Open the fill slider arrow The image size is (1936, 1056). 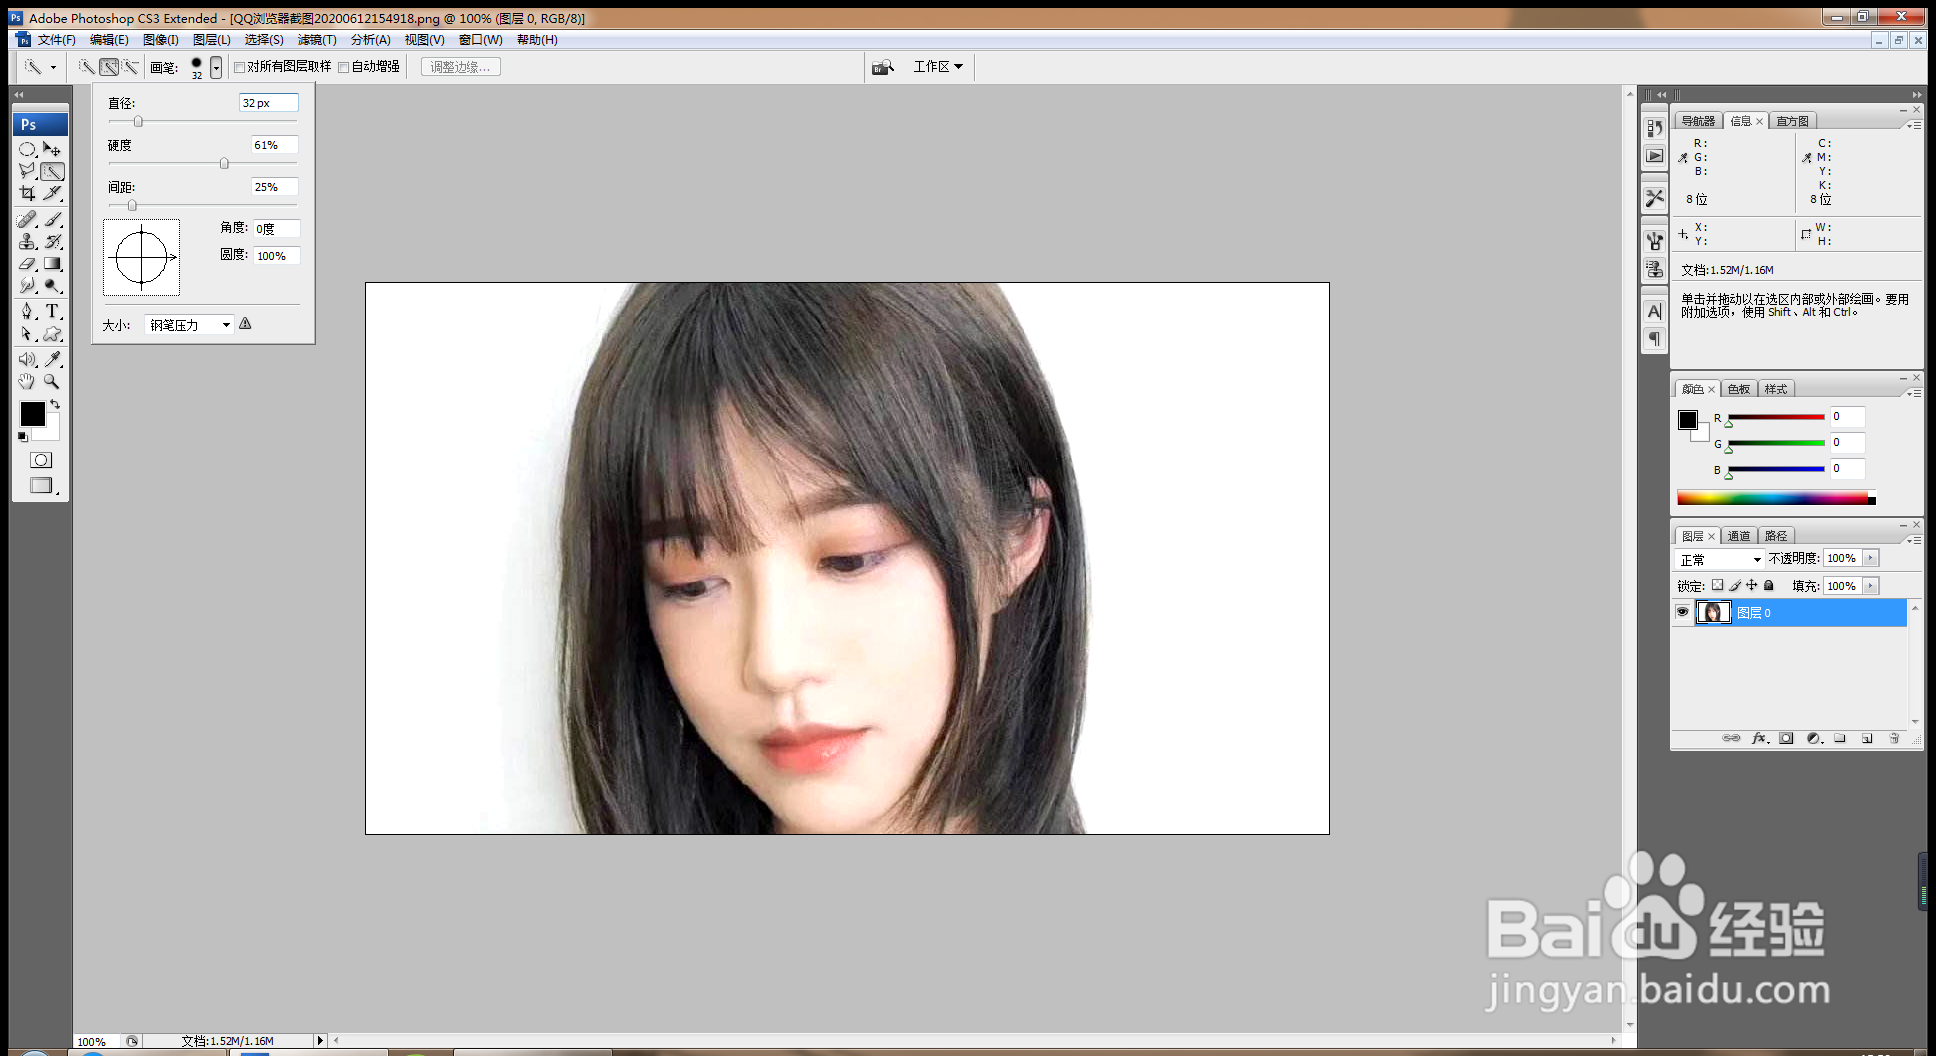pyautogui.click(x=1870, y=586)
